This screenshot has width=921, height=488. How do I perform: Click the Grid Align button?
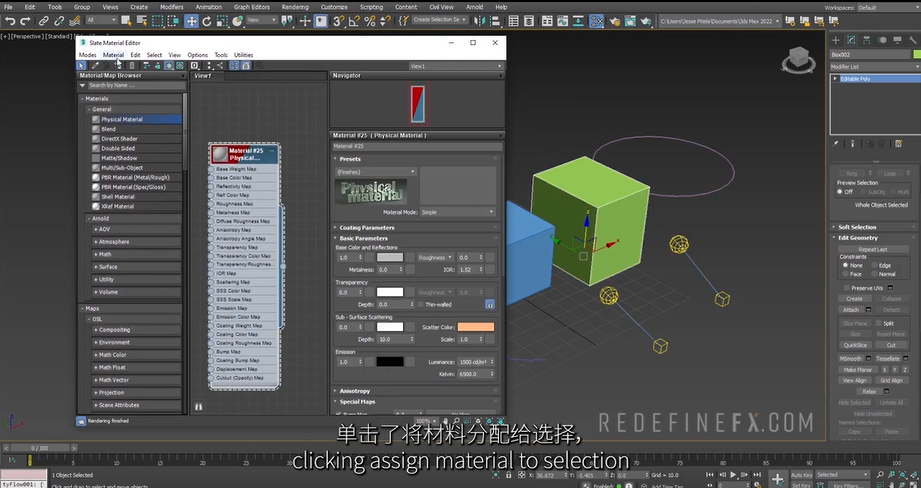click(891, 381)
